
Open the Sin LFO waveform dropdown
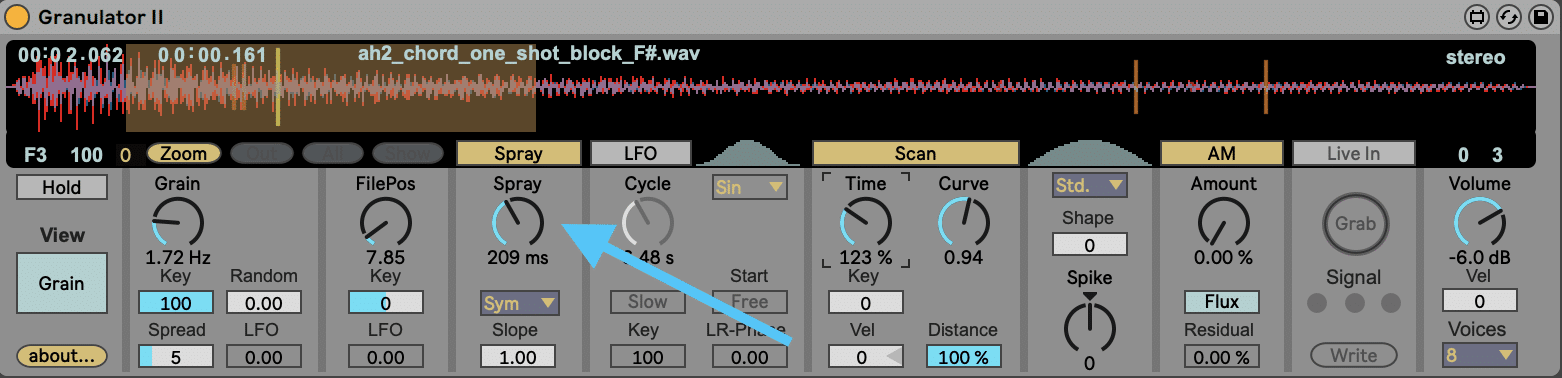click(749, 187)
